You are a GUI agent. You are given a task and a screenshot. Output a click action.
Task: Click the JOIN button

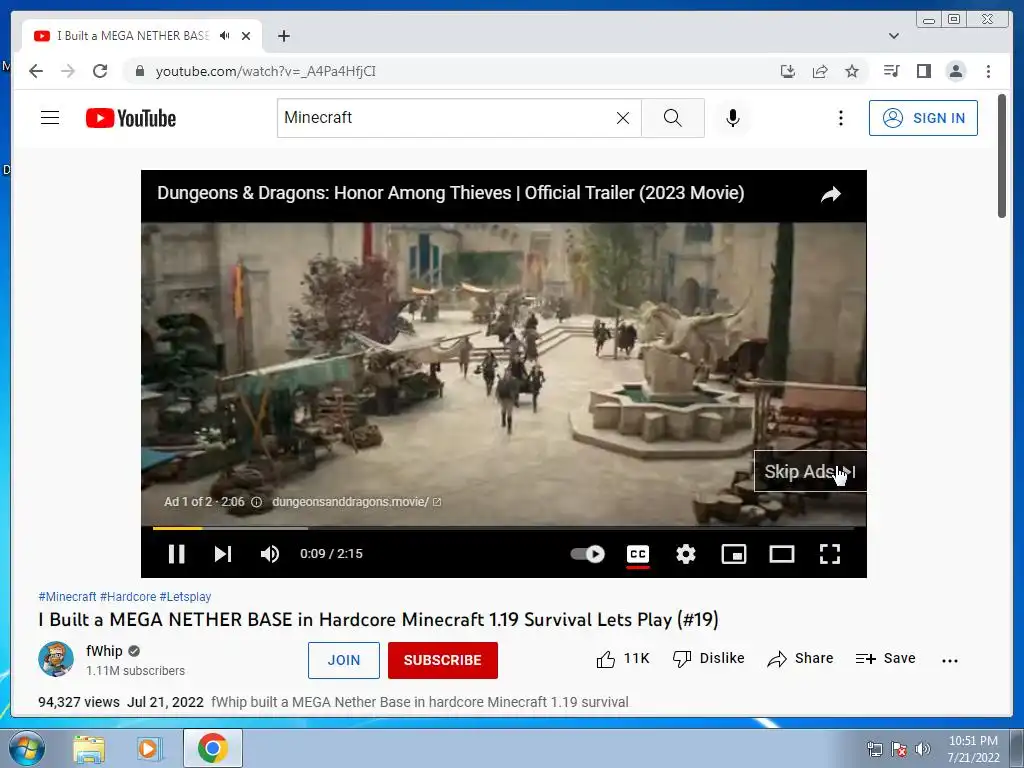click(x=344, y=660)
